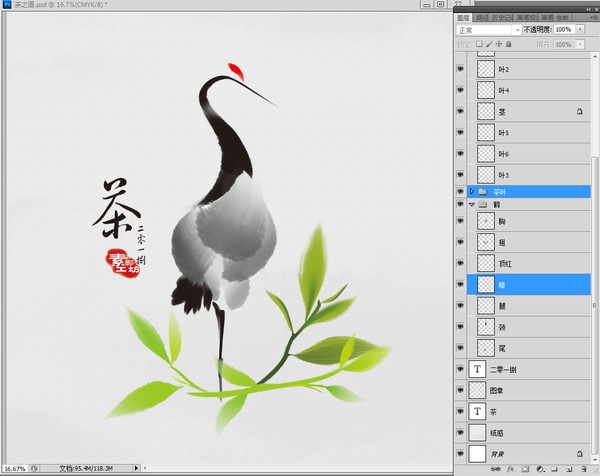This screenshot has width=600, height=476.
Task: Expand the 茶叶 group triangle
Action: tap(472, 191)
